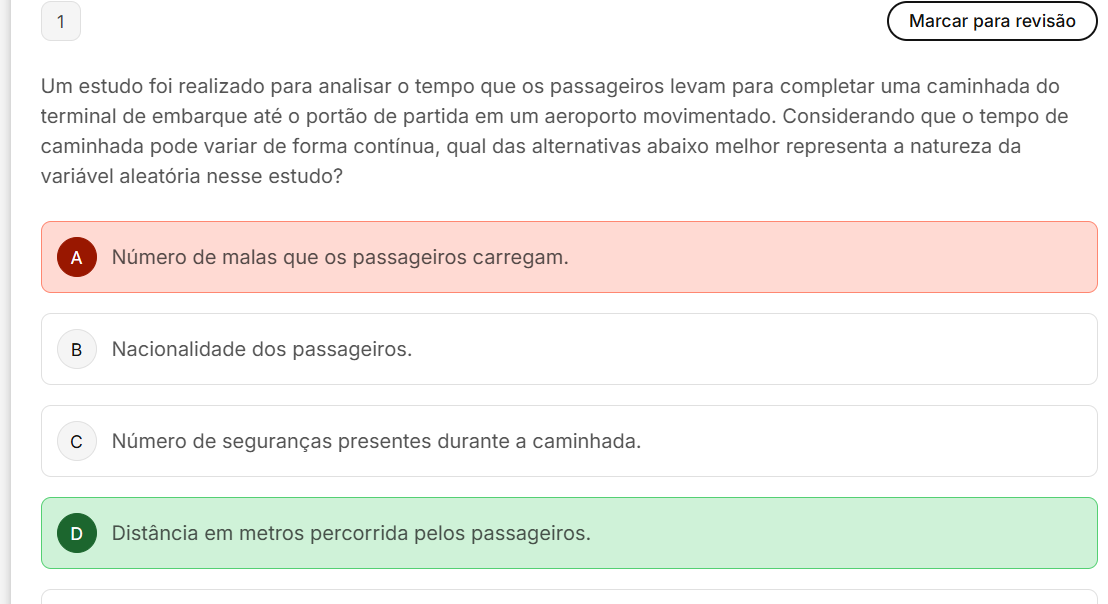
Task: Select the "B" letter circle
Action: pyautogui.click(x=77, y=349)
